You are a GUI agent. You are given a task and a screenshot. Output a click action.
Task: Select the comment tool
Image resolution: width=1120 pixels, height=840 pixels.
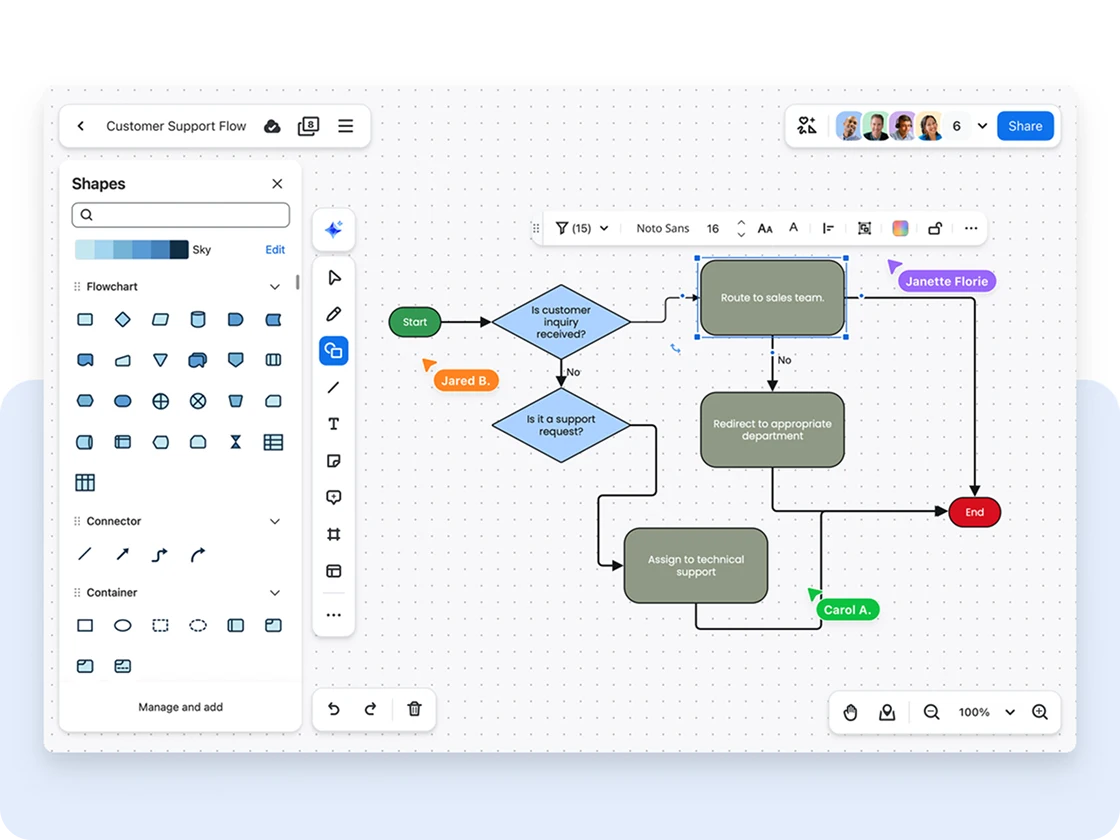tap(333, 496)
